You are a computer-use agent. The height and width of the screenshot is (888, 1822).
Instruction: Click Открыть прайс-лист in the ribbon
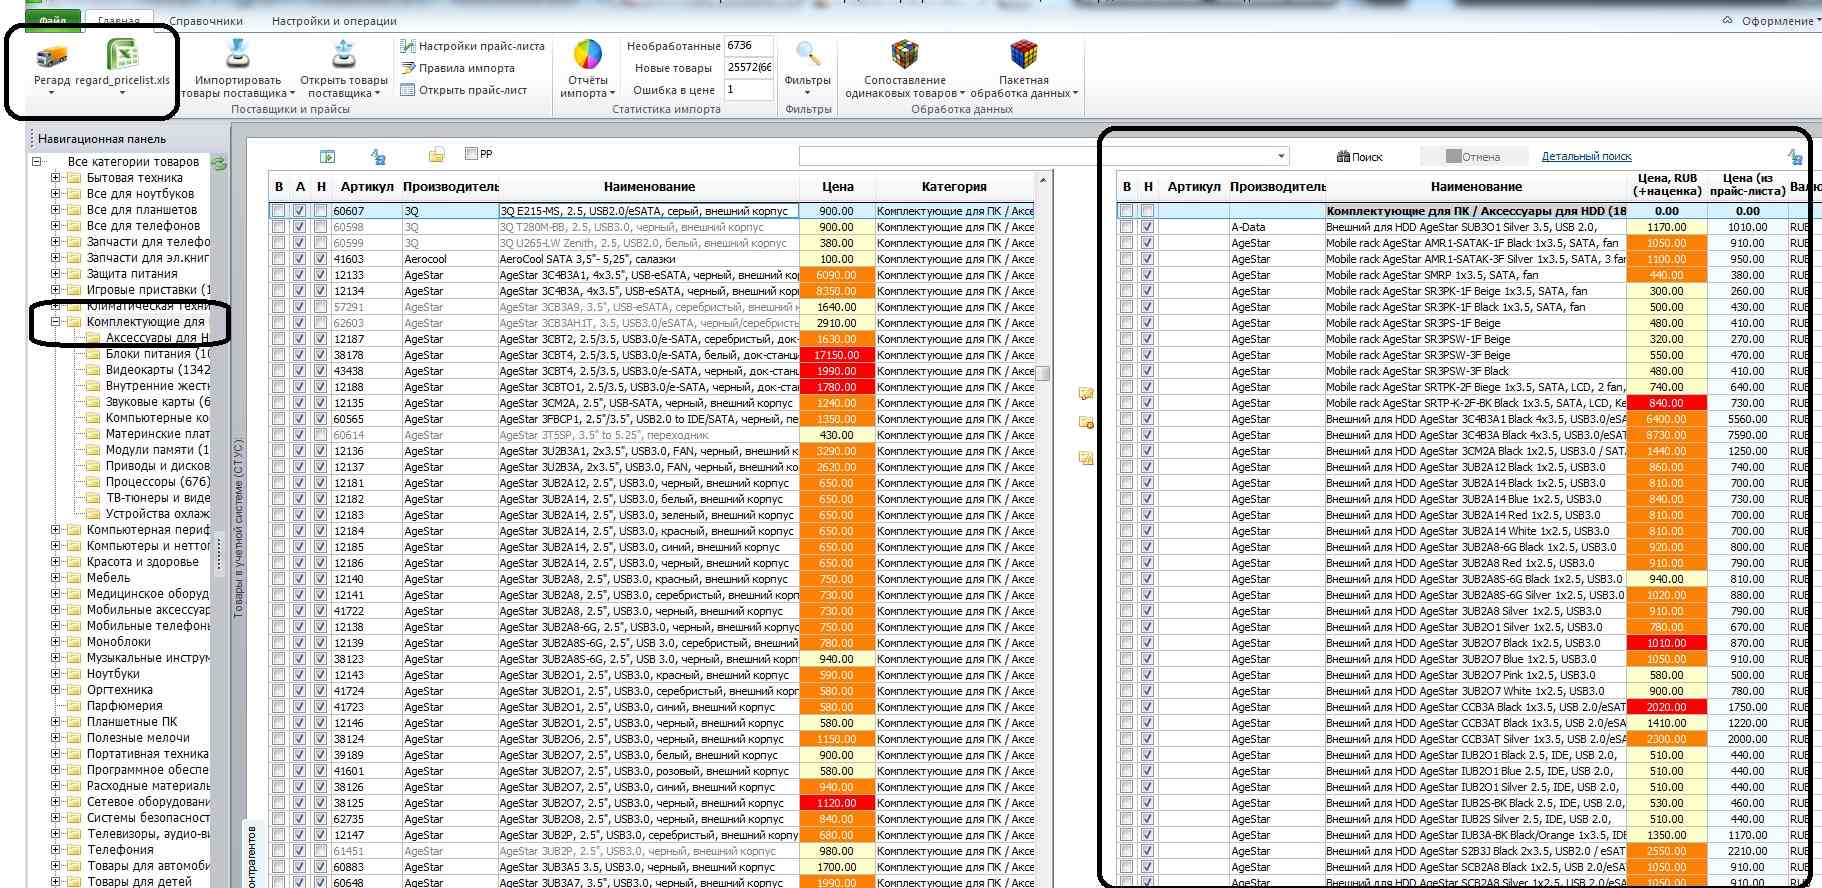click(x=464, y=90)
